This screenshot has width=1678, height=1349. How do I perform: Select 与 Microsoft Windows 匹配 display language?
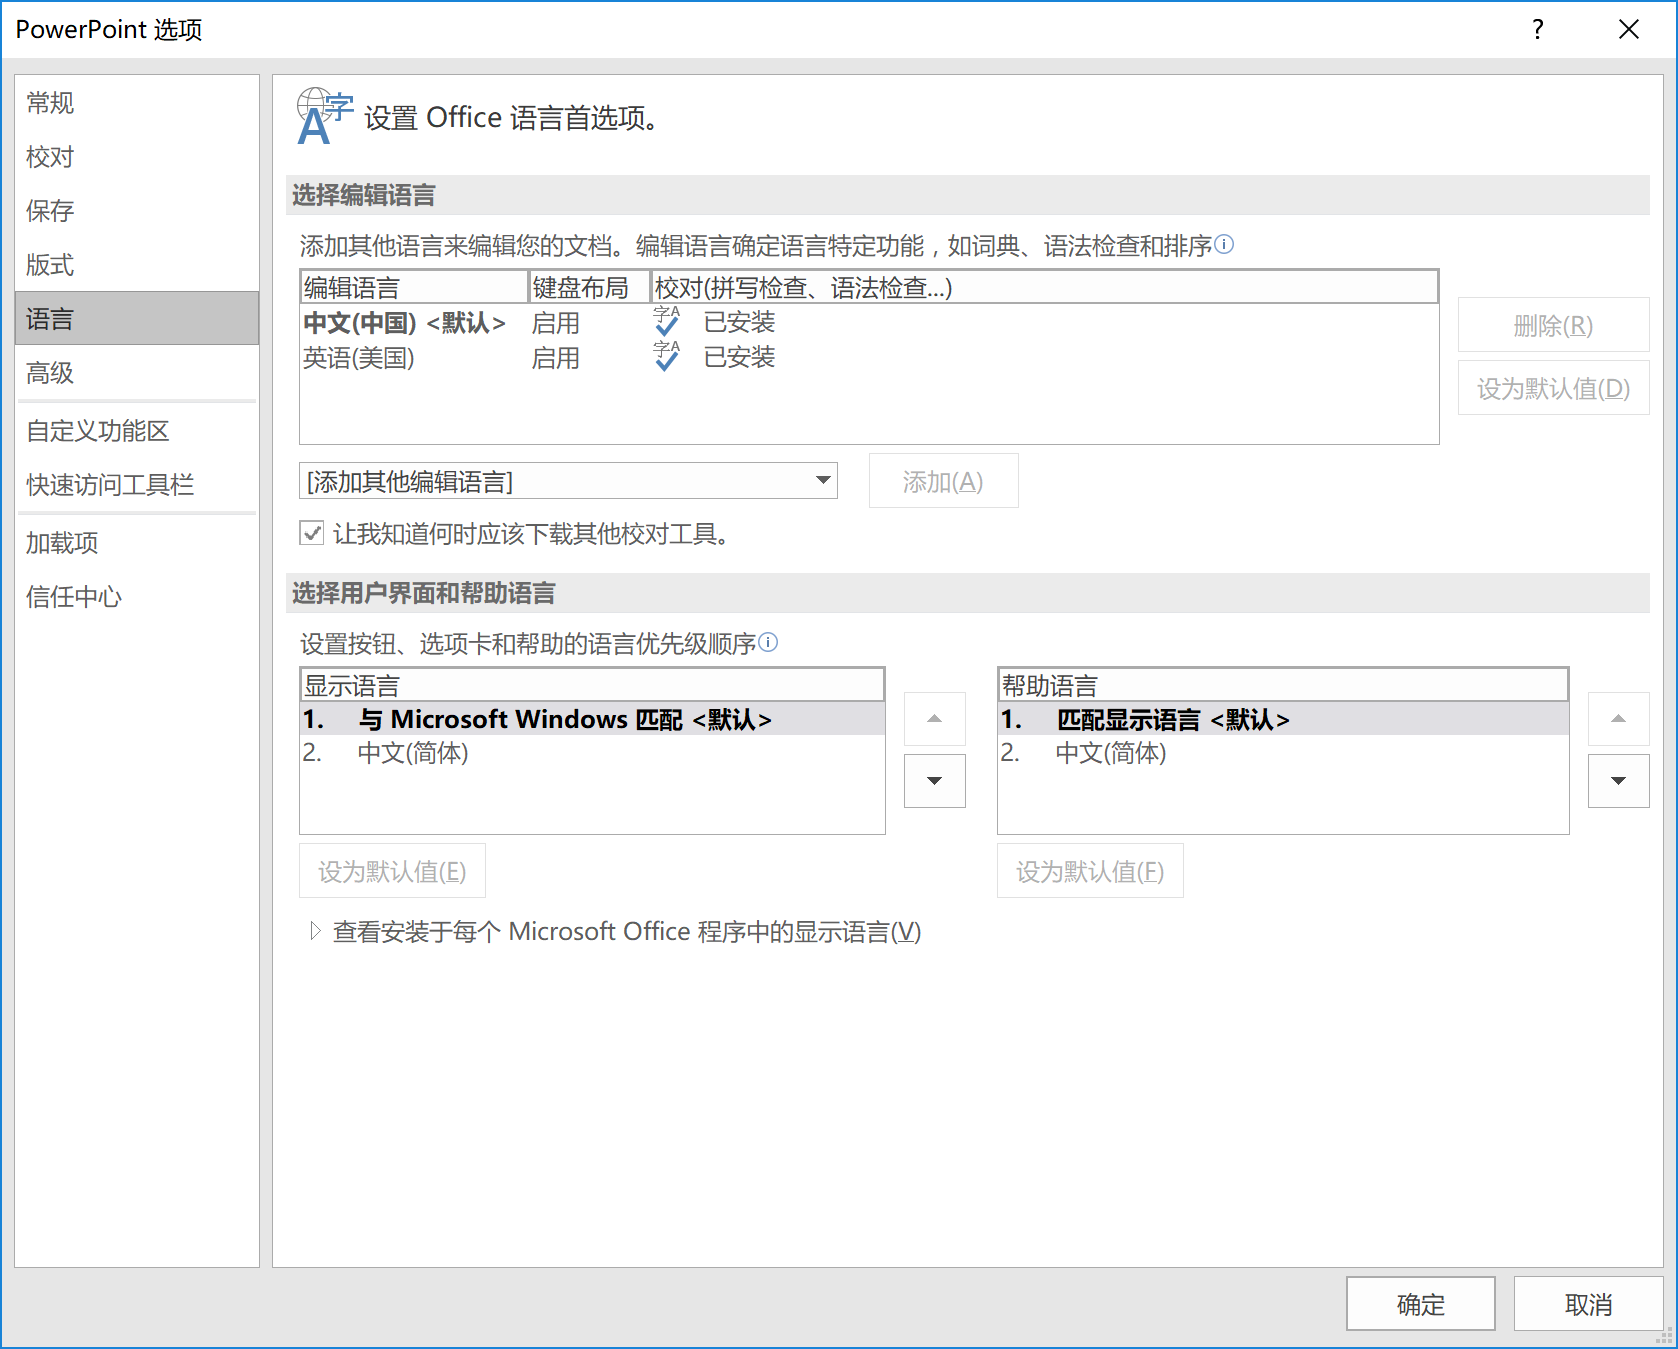point(592,719)
